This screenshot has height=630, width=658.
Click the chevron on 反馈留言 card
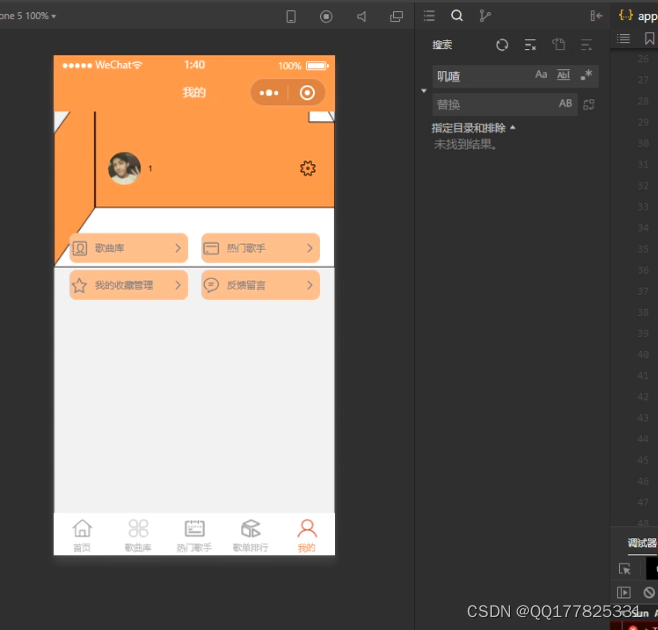coord(310,285)
